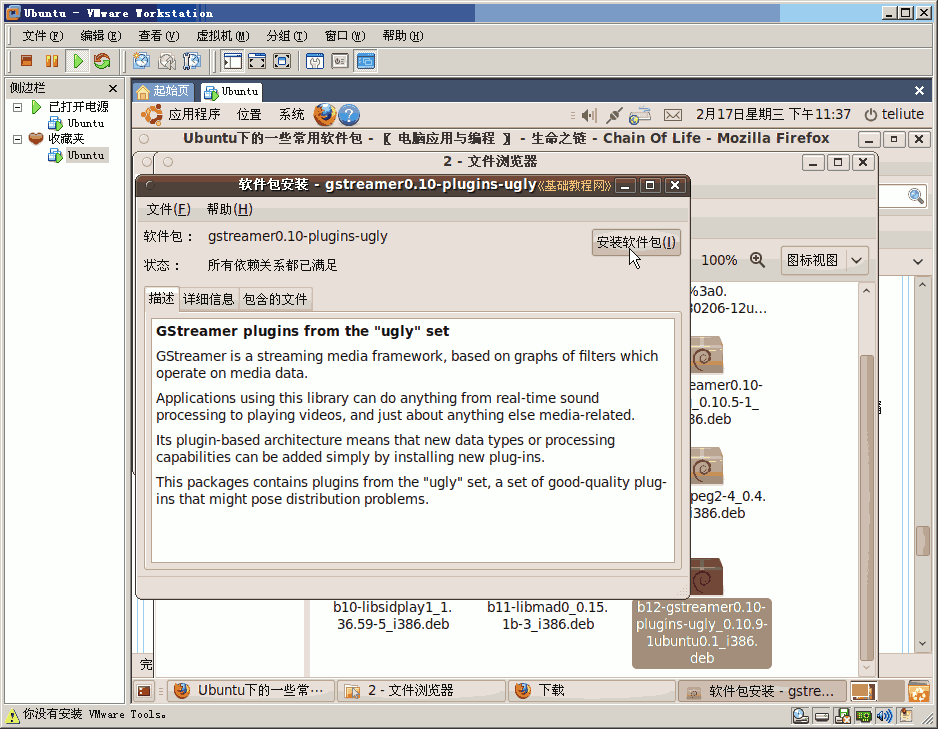Click the console view toolbar icon
938x729 pixels.
tap(366, 61)
